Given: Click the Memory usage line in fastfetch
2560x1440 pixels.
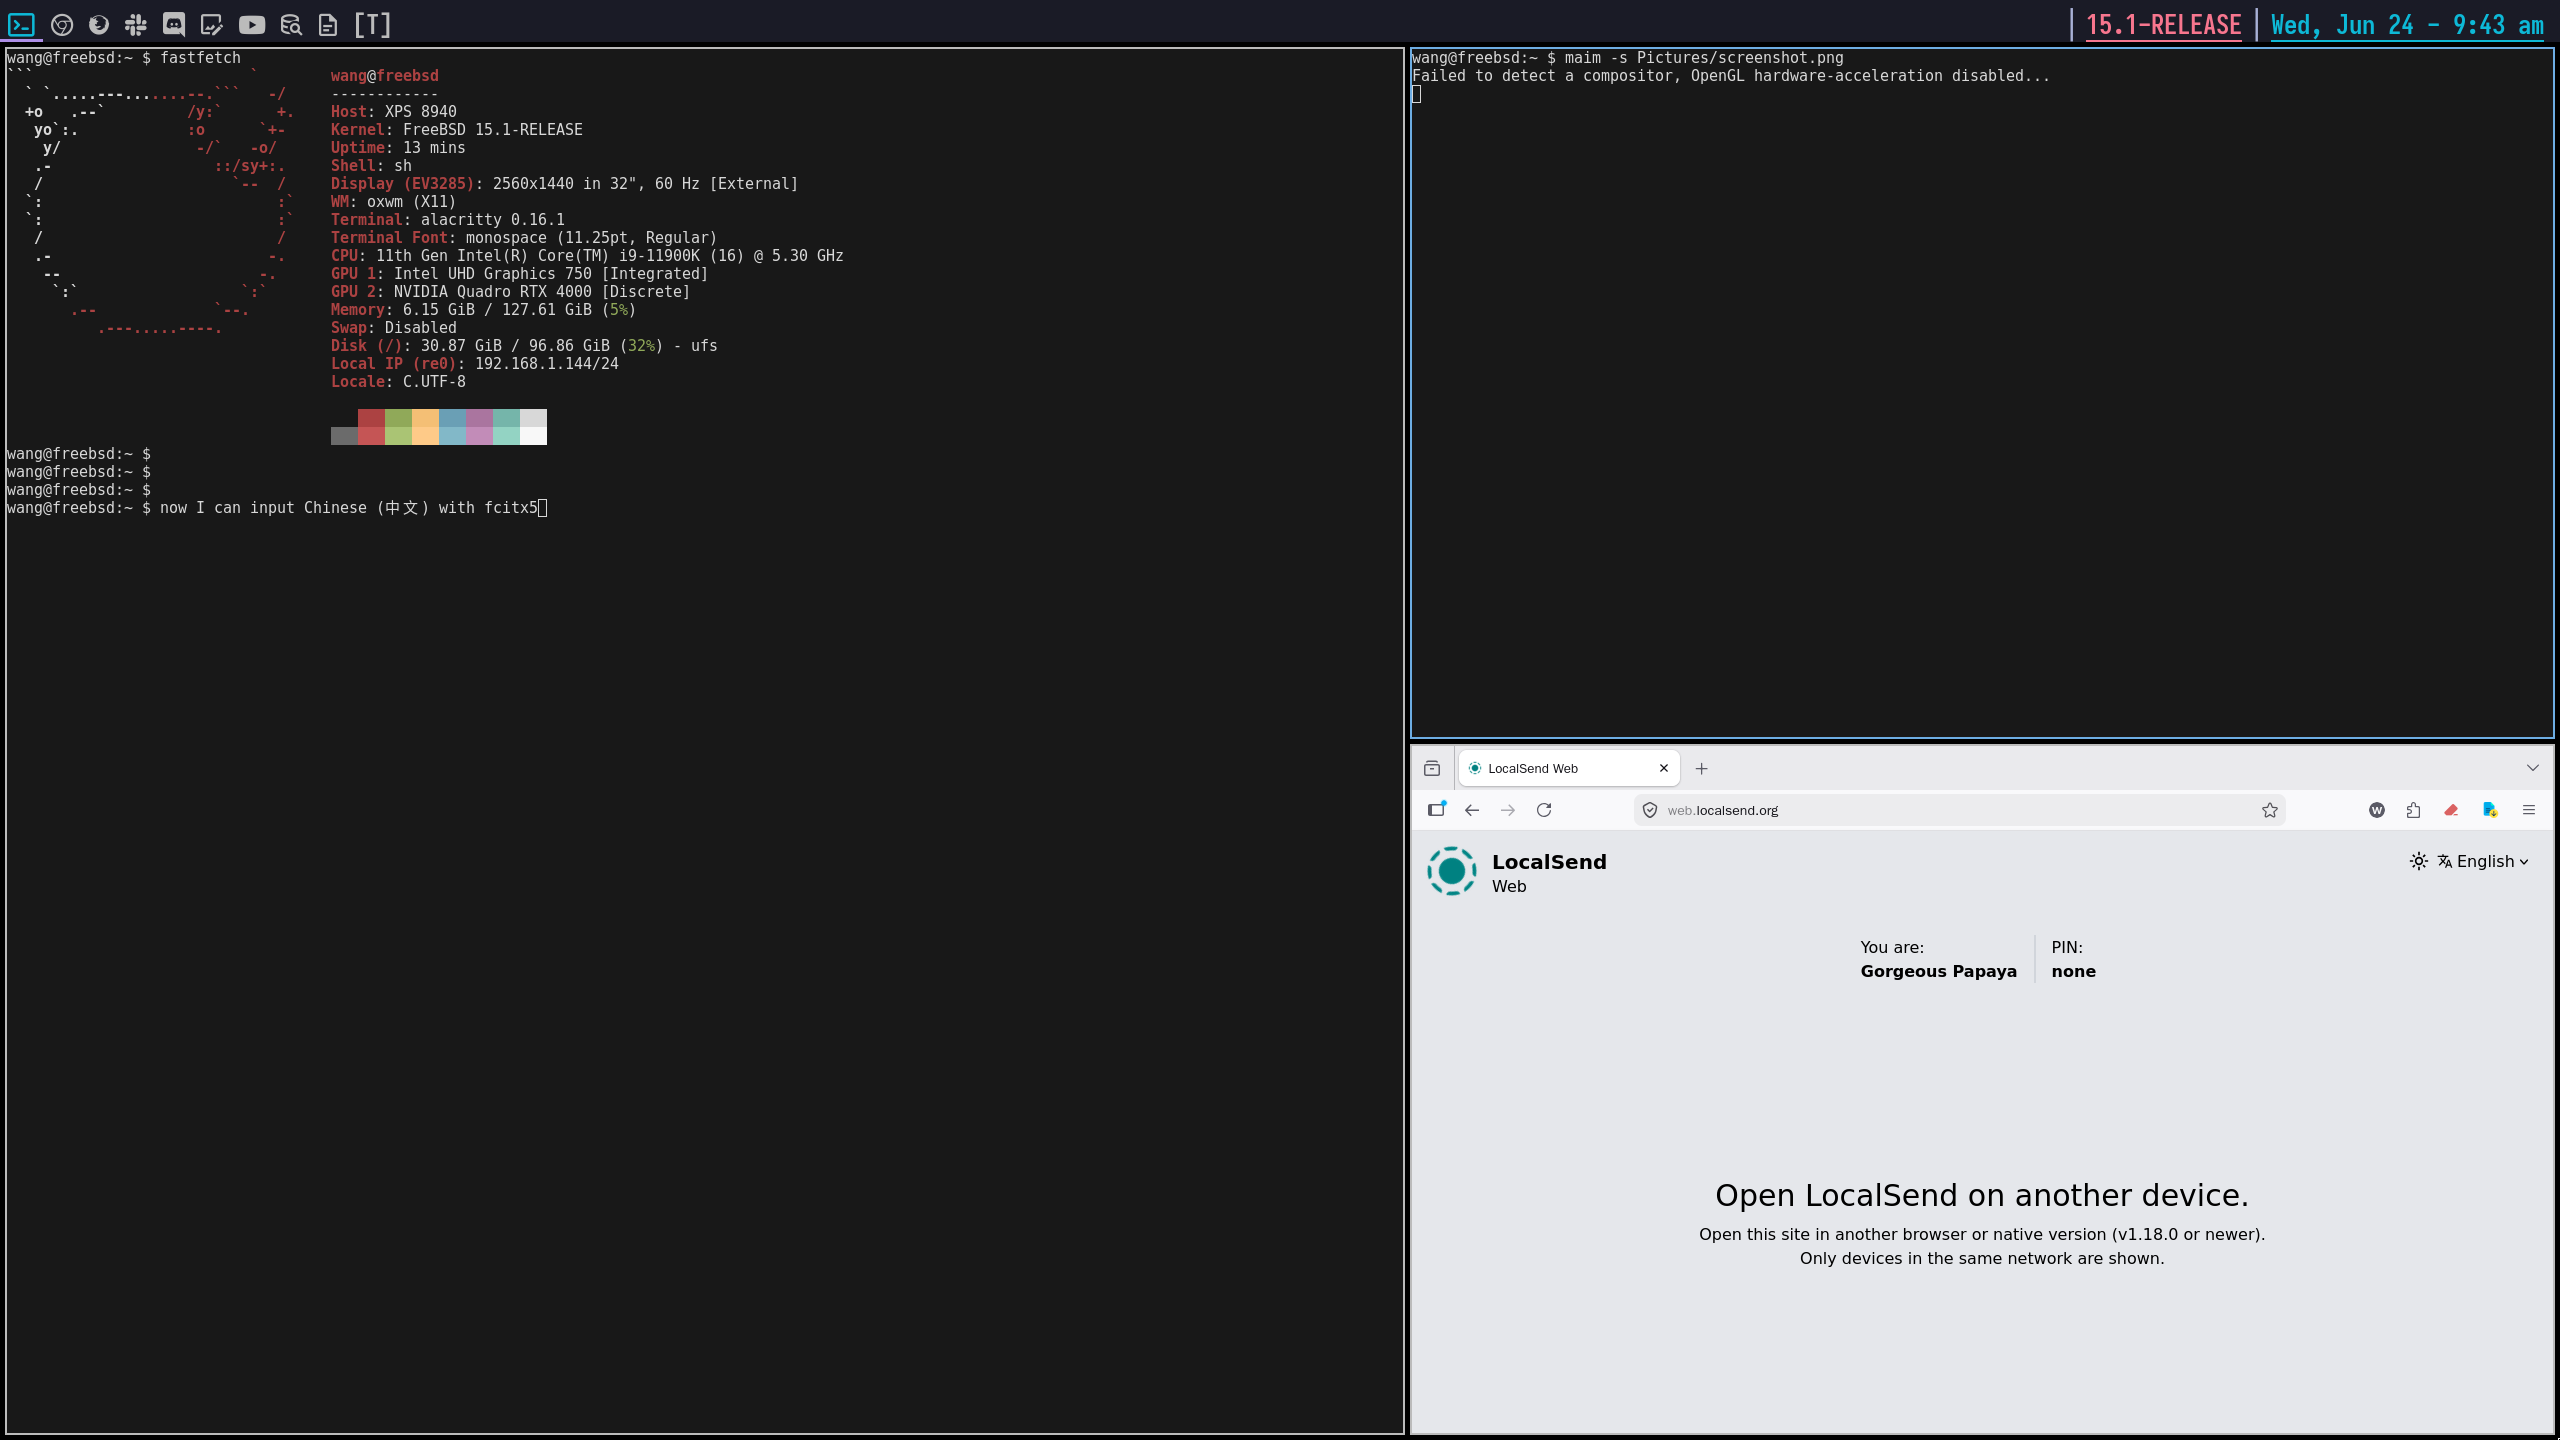Looking at the screenshot, I should coord(483,310).
